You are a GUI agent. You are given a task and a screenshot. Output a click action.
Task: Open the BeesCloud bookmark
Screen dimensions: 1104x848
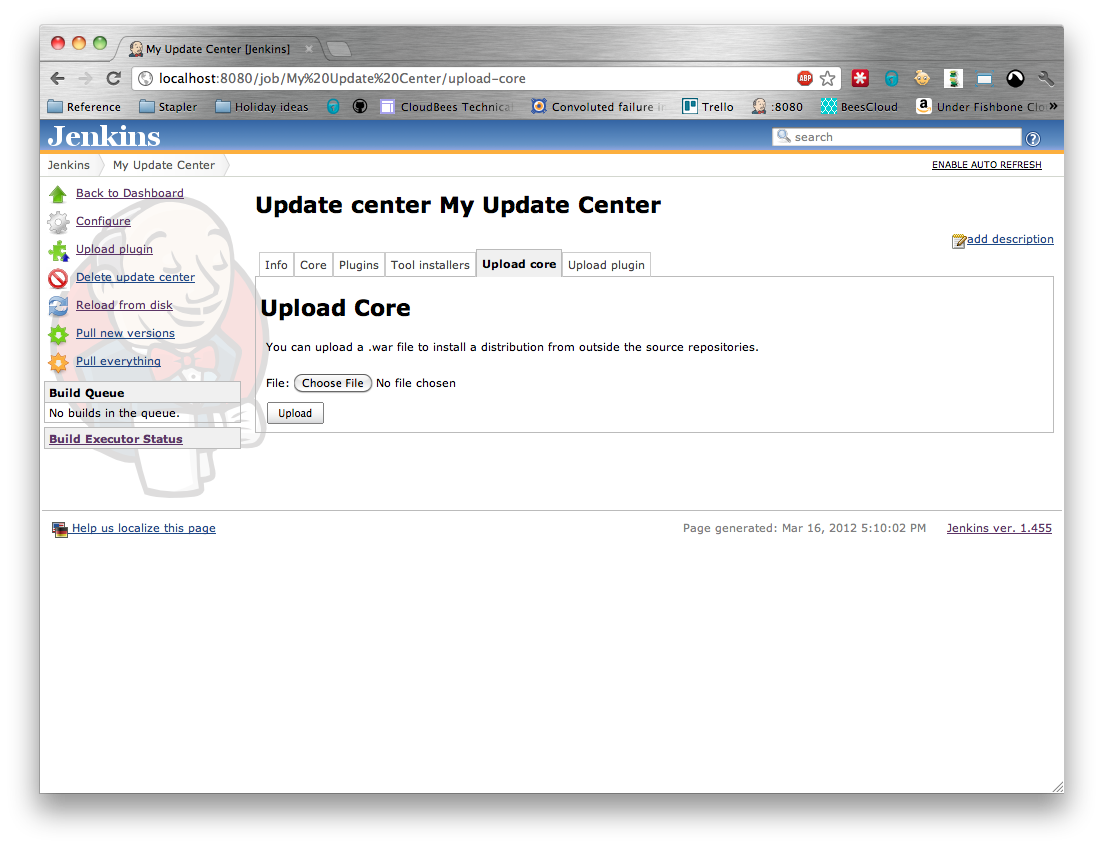[859, 106]
